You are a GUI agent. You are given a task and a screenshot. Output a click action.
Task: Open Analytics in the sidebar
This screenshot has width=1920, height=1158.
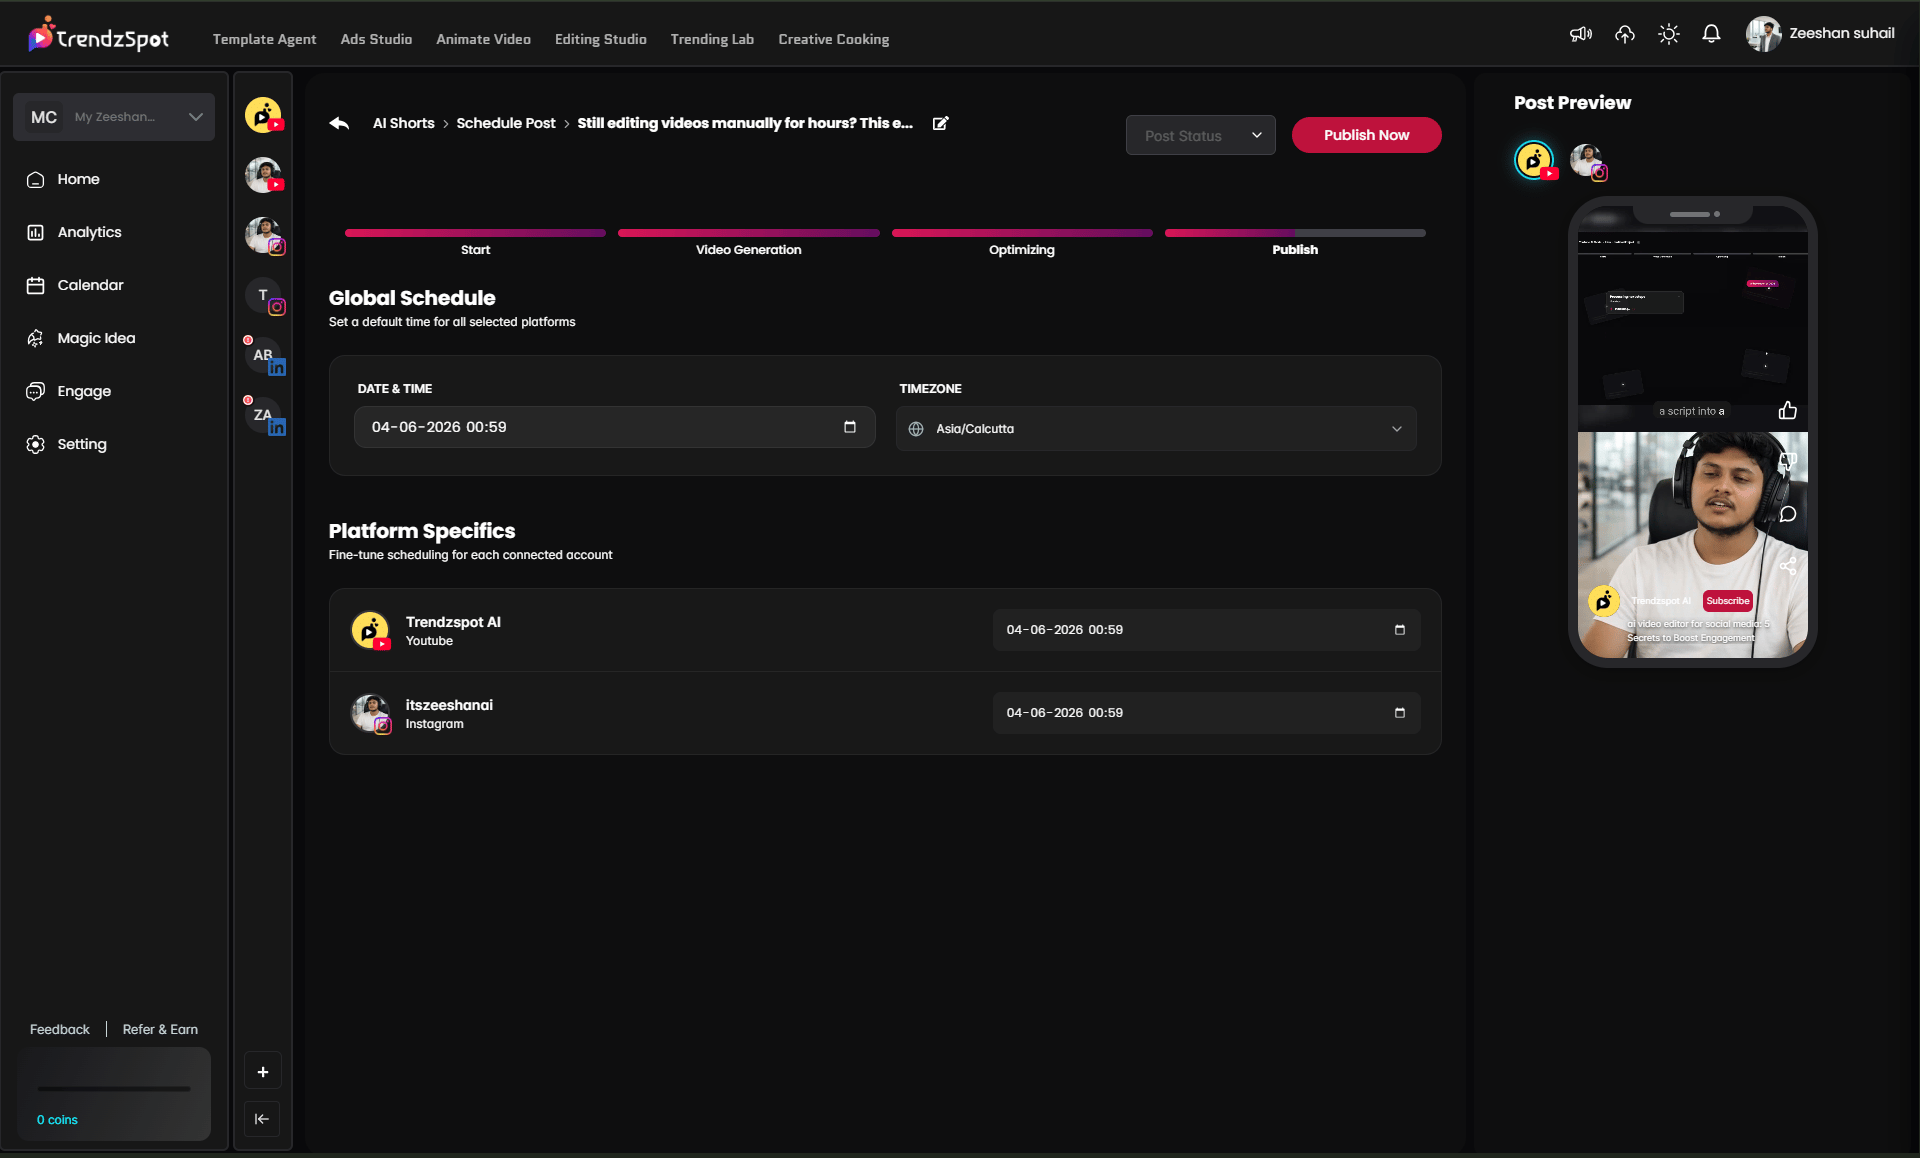(x=74, y=232)
